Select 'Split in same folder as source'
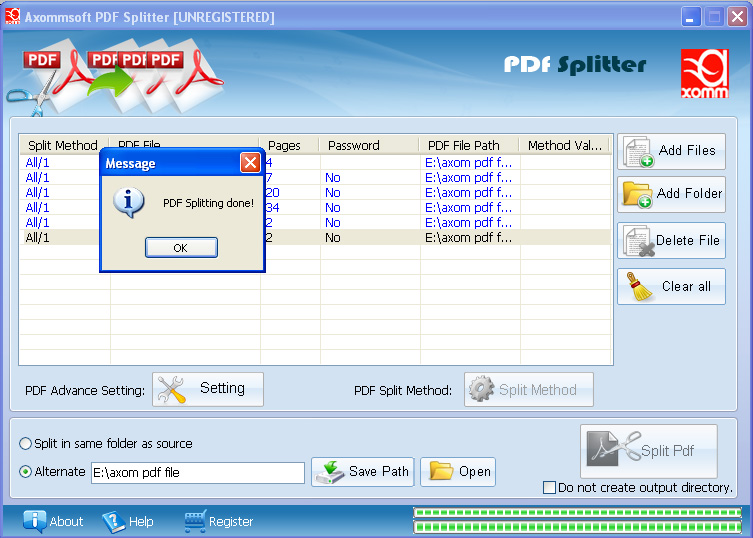Image resolution: width=753 pixels, height=538 pixels. pyautogui.click(x=26, y=444)
